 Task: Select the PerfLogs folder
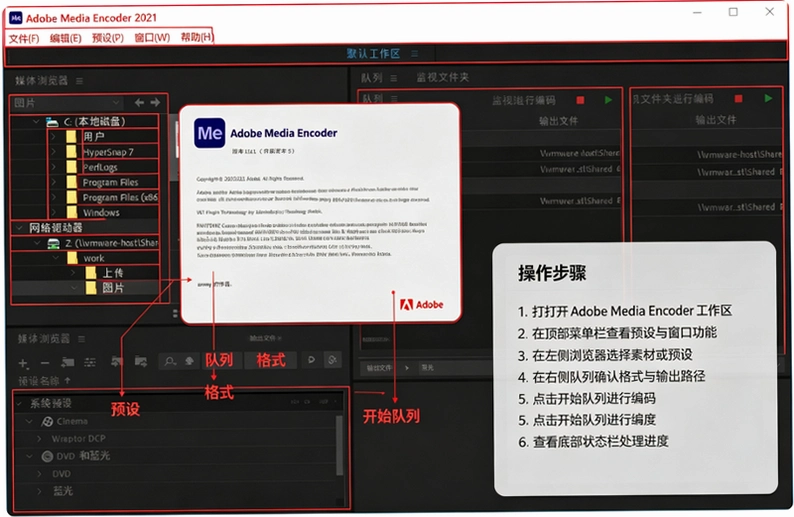click(x=100, y=167)
